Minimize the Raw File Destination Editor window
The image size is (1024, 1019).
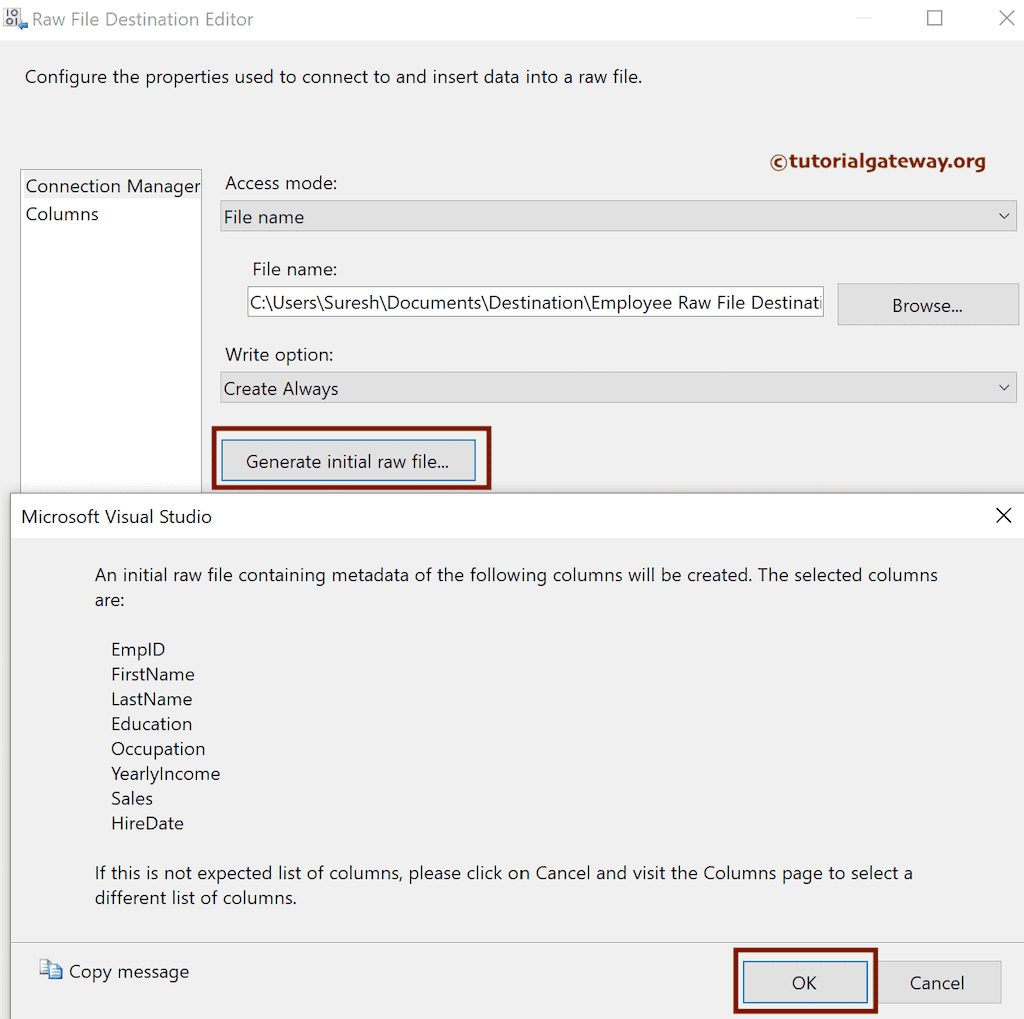[862, 19]
